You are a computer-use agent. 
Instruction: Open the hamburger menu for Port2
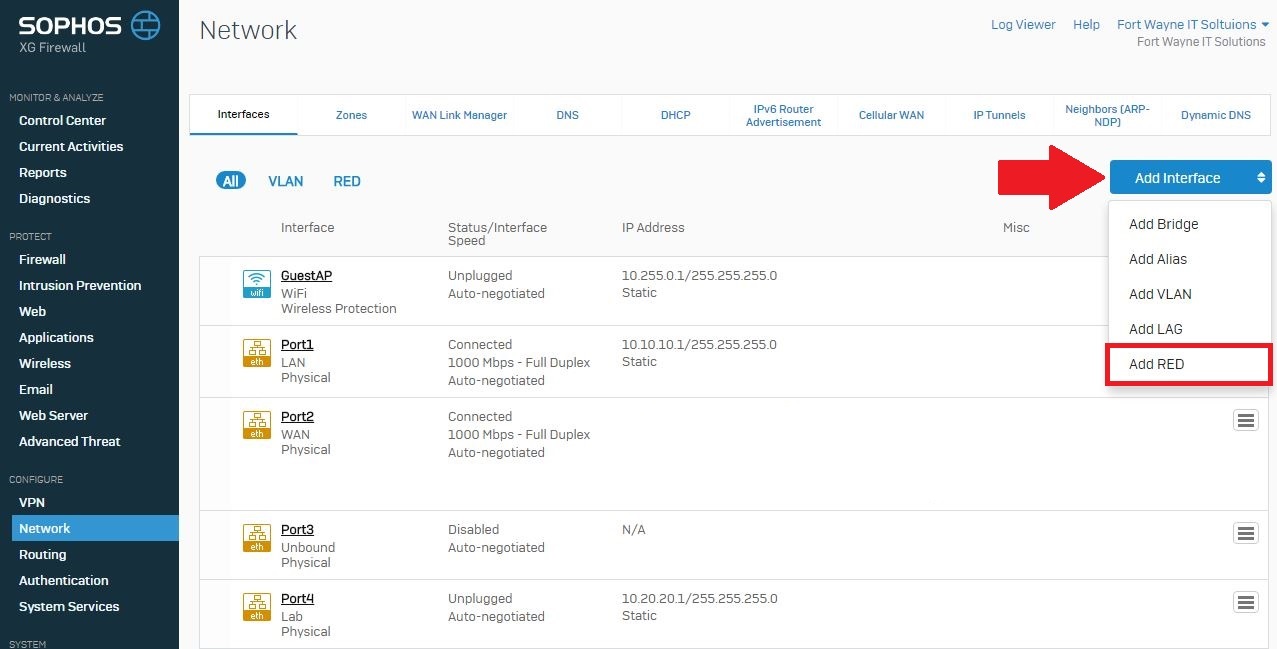pos(1245,420)
